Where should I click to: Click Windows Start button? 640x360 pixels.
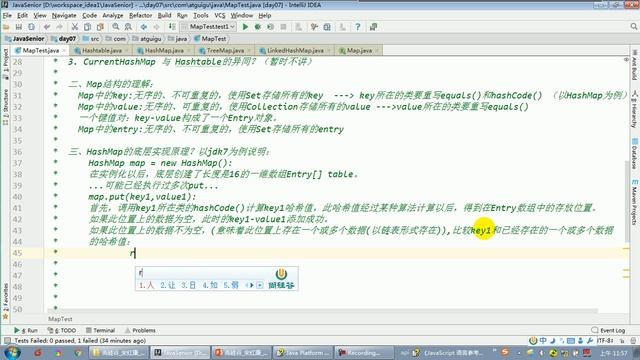(x=11, y=352)
